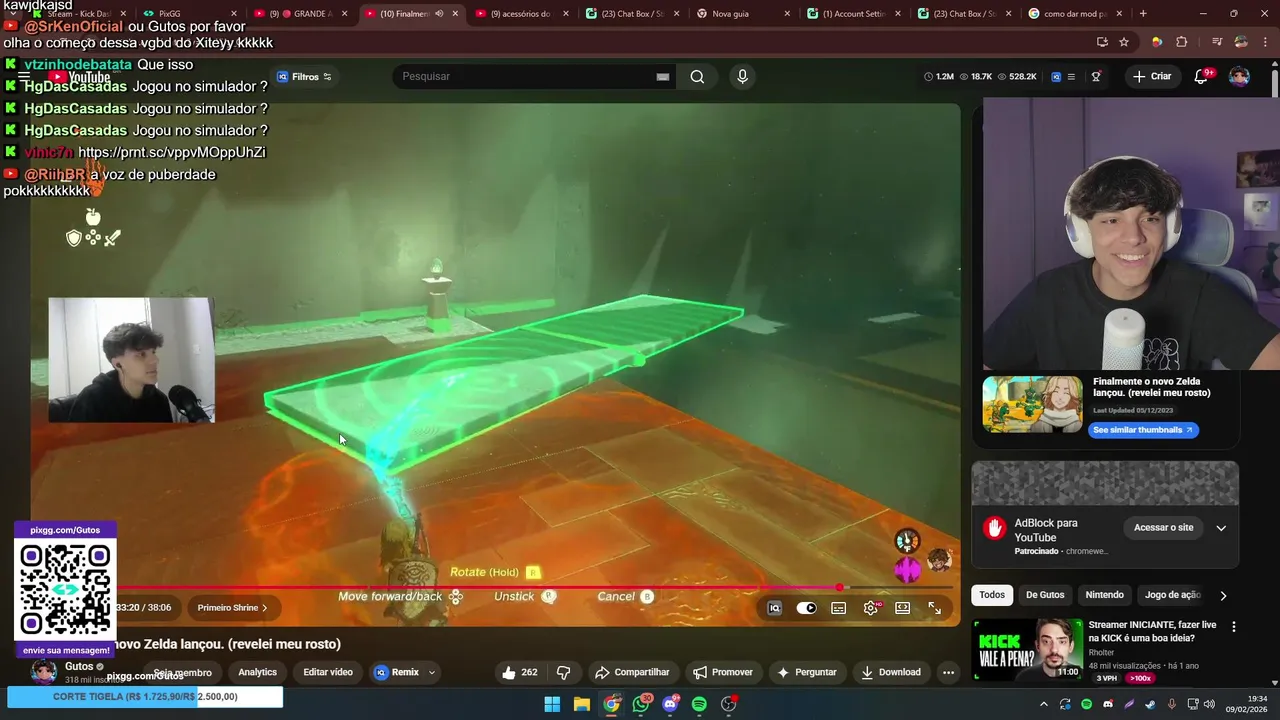The height and width of the screenshot is (720, 1280).
Task: Mute the playing tab via speaker icon
Action: click(439, 14)
